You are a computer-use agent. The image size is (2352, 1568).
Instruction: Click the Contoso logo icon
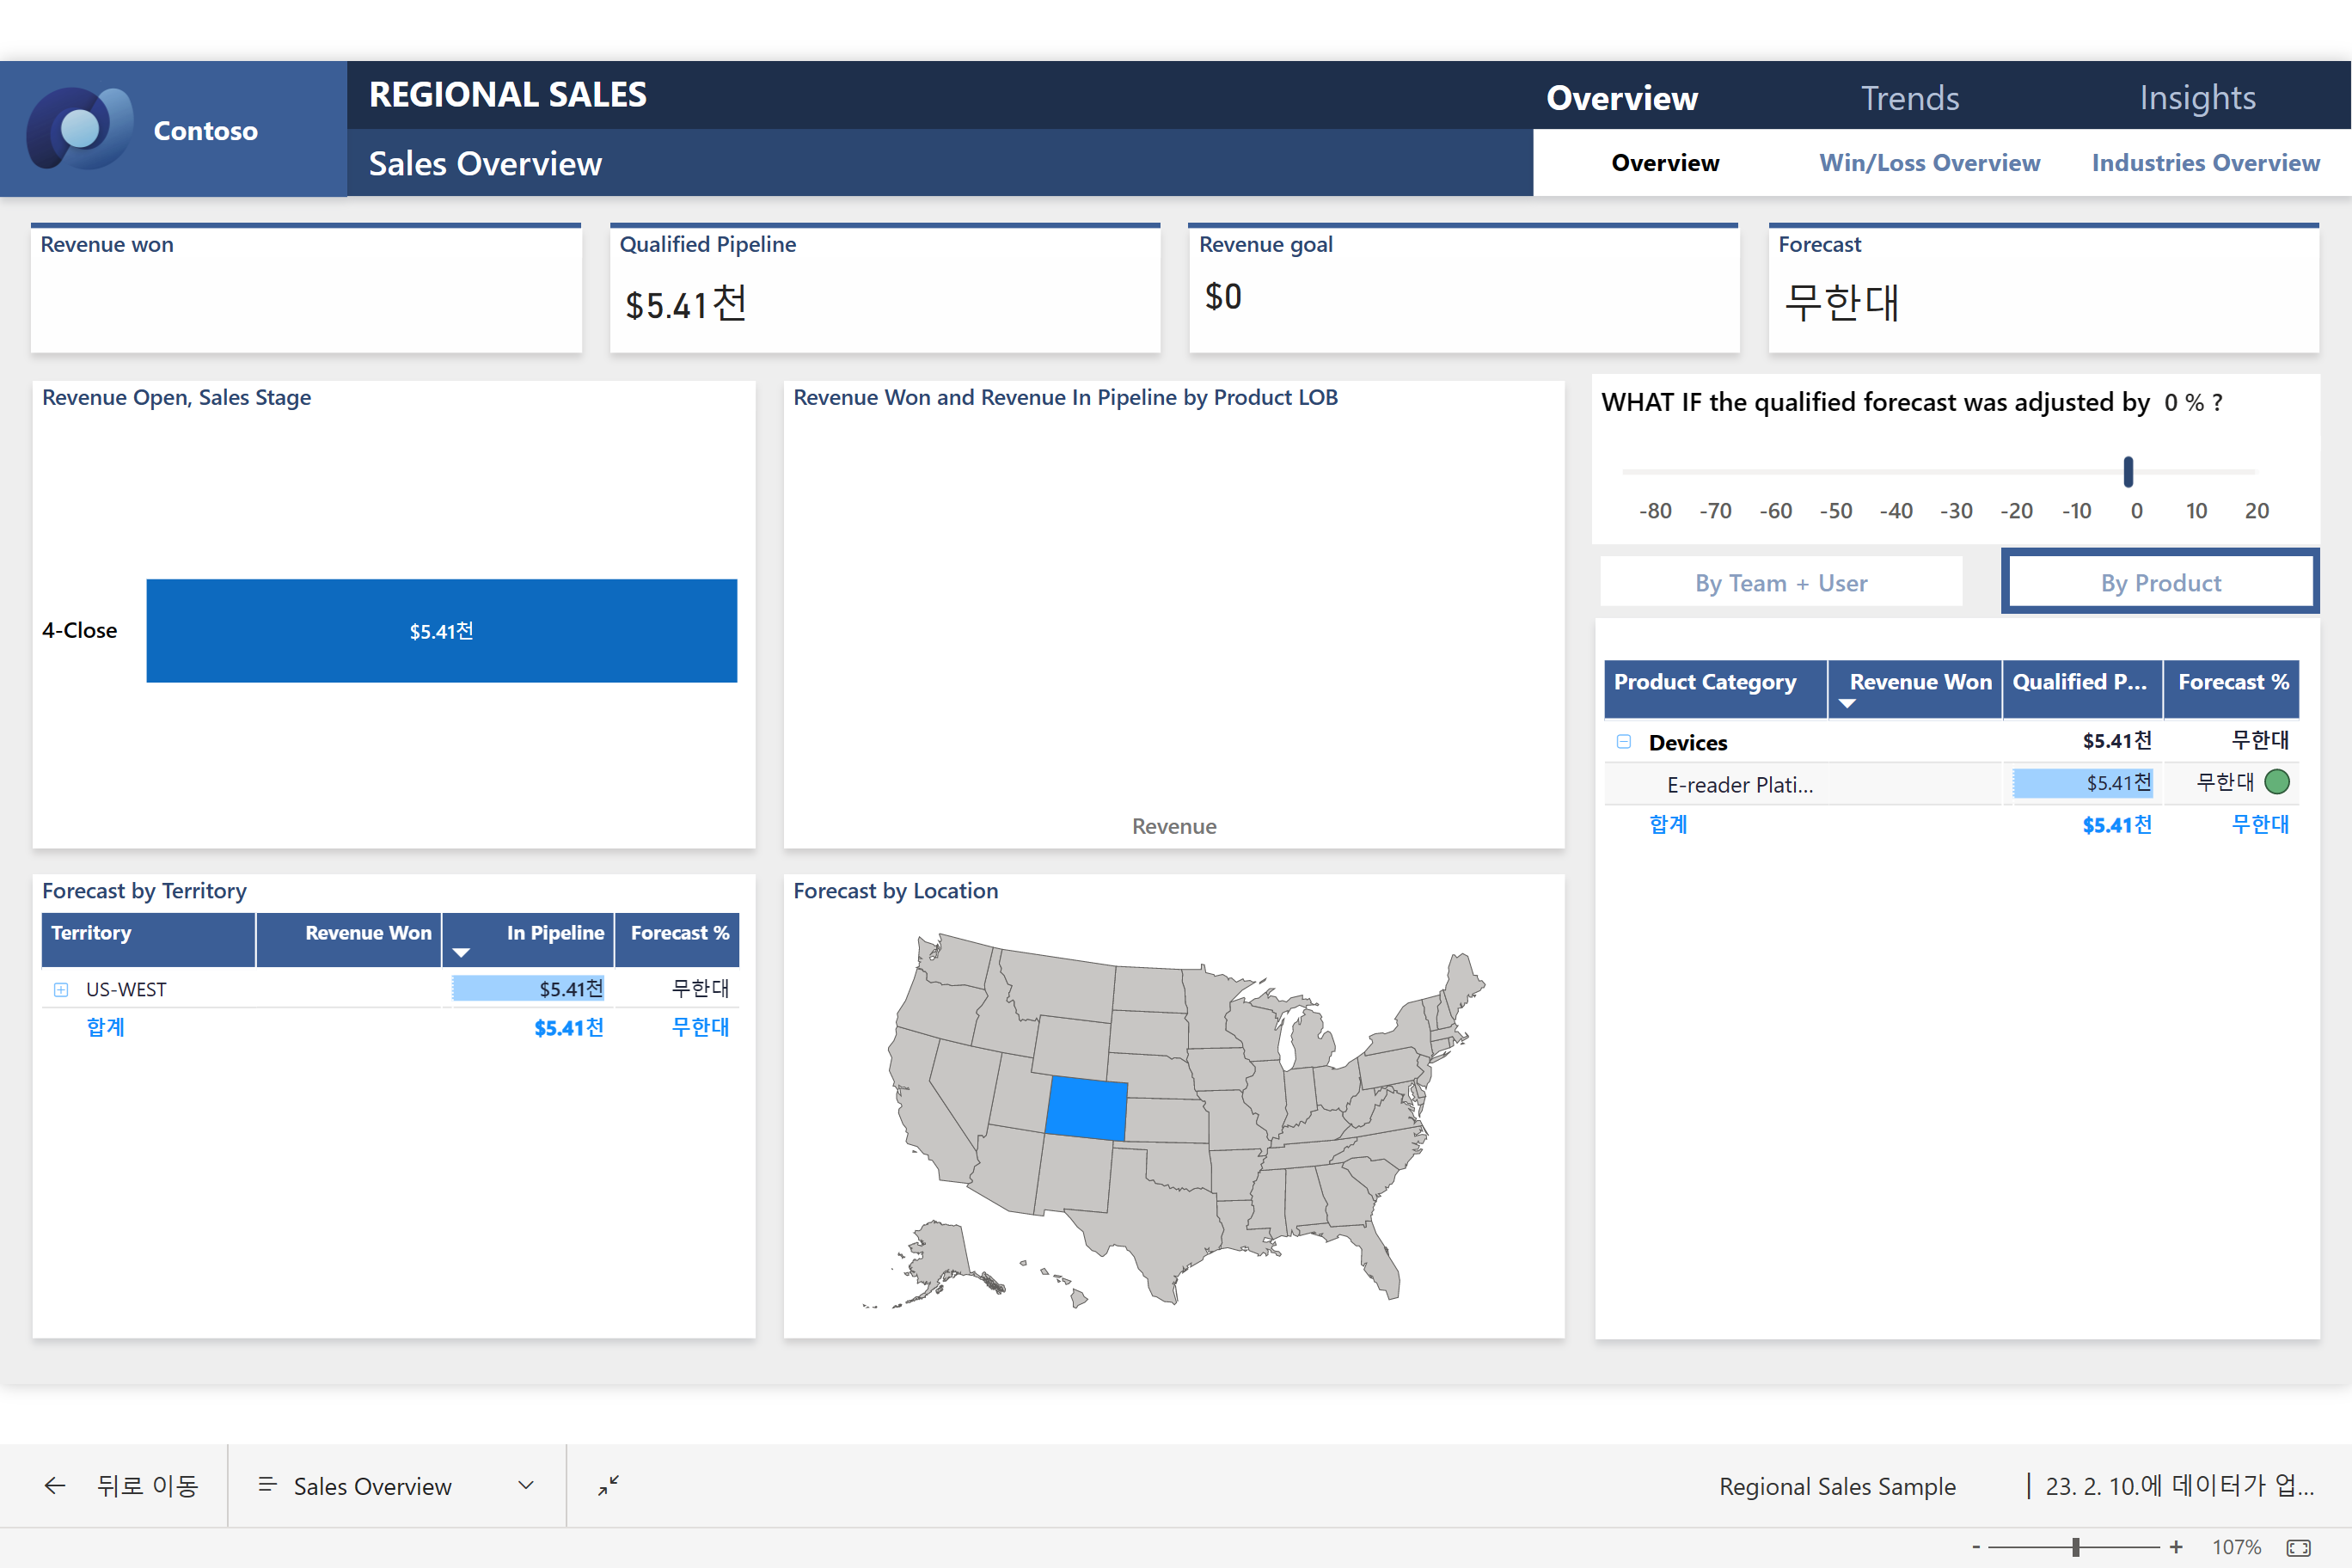click(x=80, y=129)
